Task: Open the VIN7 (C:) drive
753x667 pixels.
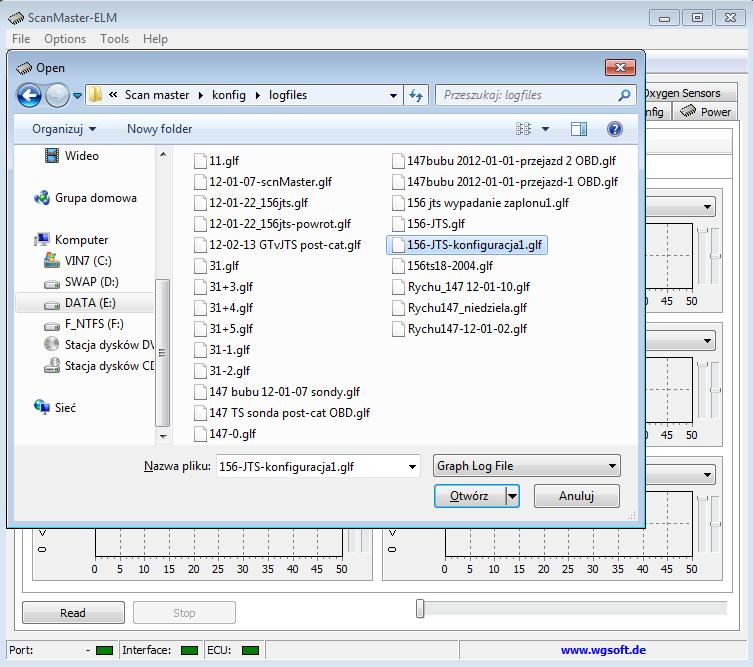Action: pyautogui.click(x=77, y=261)
